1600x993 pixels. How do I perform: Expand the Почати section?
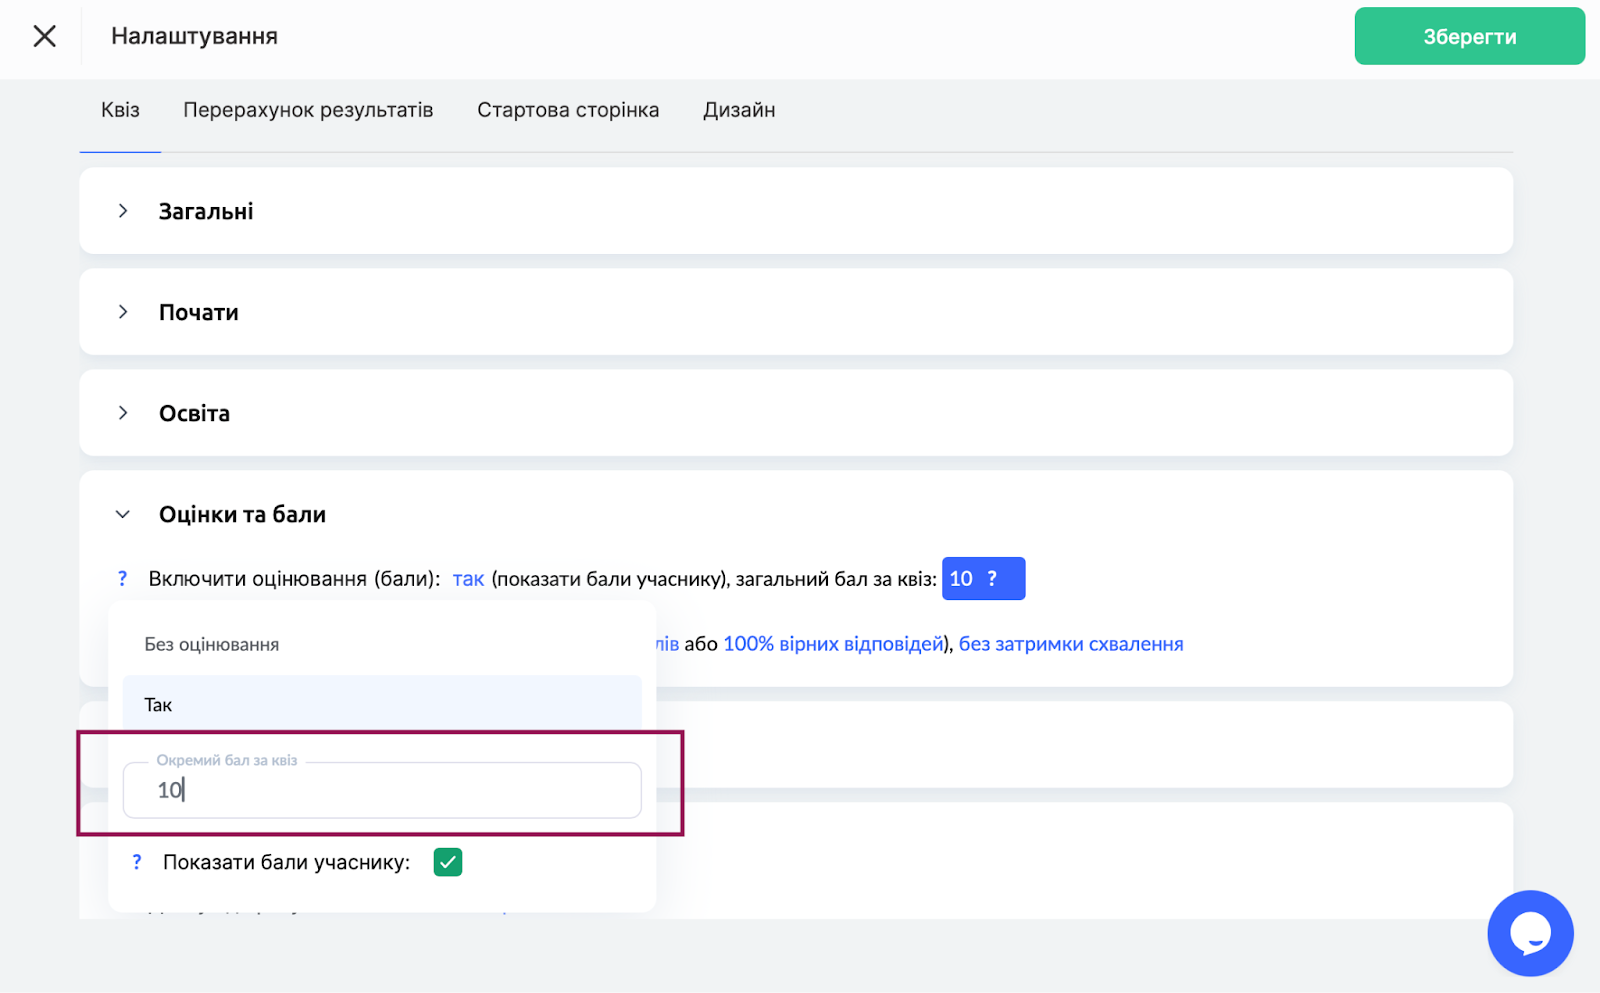123,312
